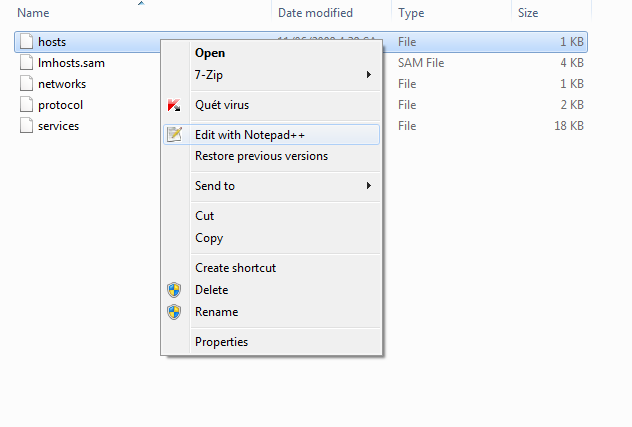Expand the 7-Zip submenu arrow

(369, 75)
